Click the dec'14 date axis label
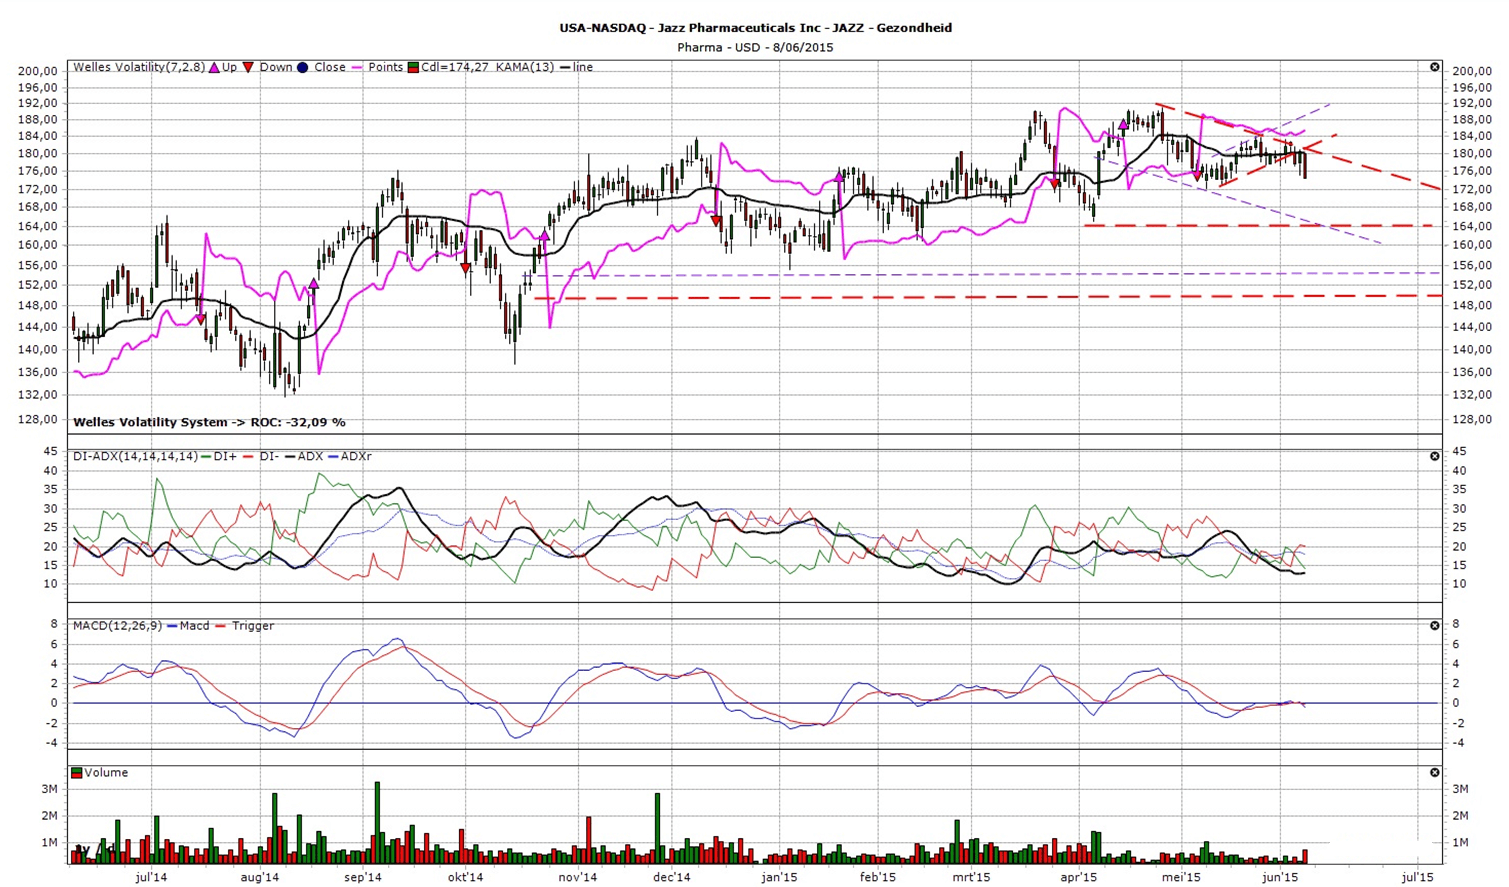Screen dimensions: 1509x887 pos(672,877)
